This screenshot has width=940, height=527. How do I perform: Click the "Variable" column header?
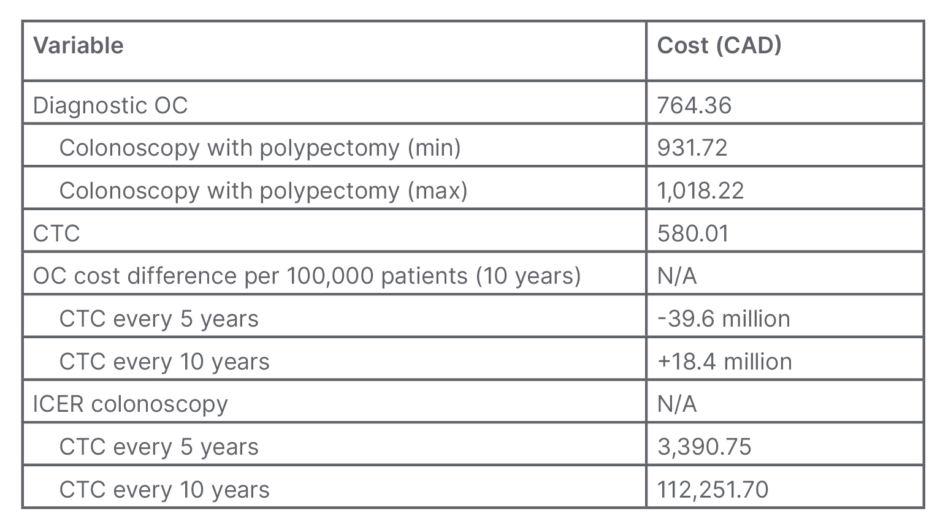coord(78,46)
